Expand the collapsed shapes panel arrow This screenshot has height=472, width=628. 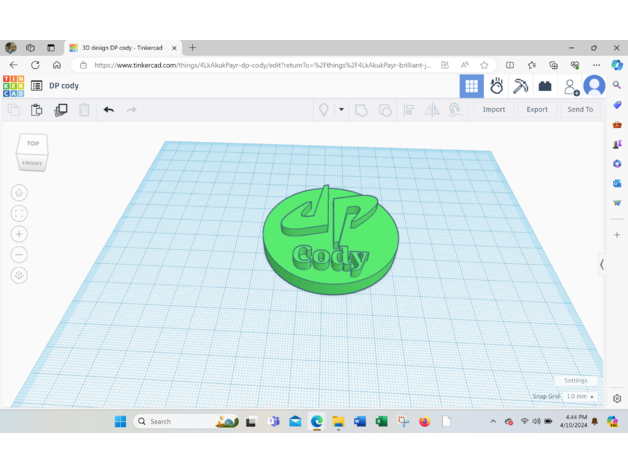(x=602, y=265)
